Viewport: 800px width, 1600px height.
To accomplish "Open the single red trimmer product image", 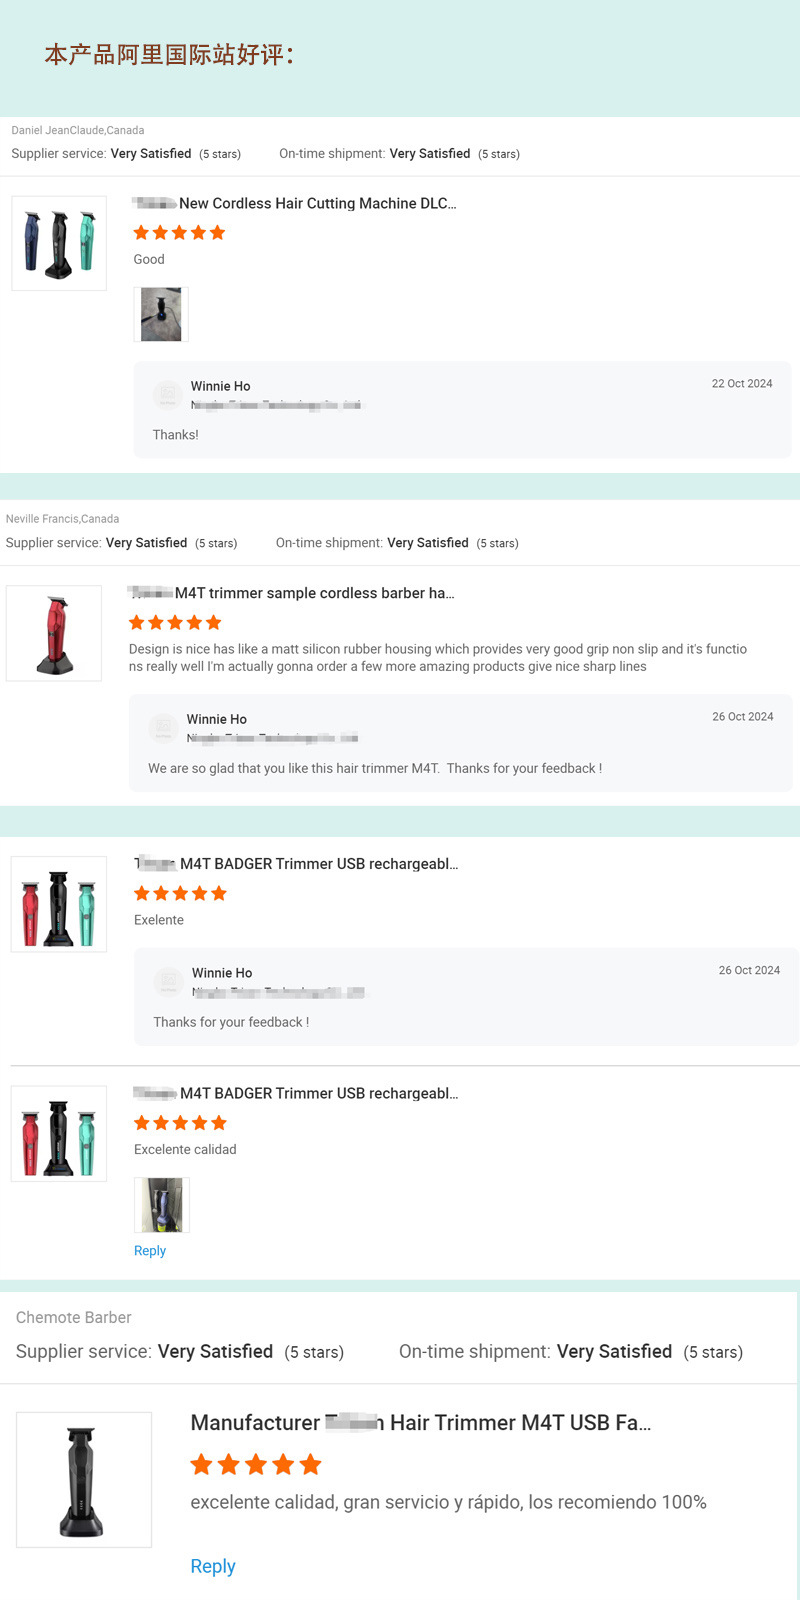I will click(54, 633).
